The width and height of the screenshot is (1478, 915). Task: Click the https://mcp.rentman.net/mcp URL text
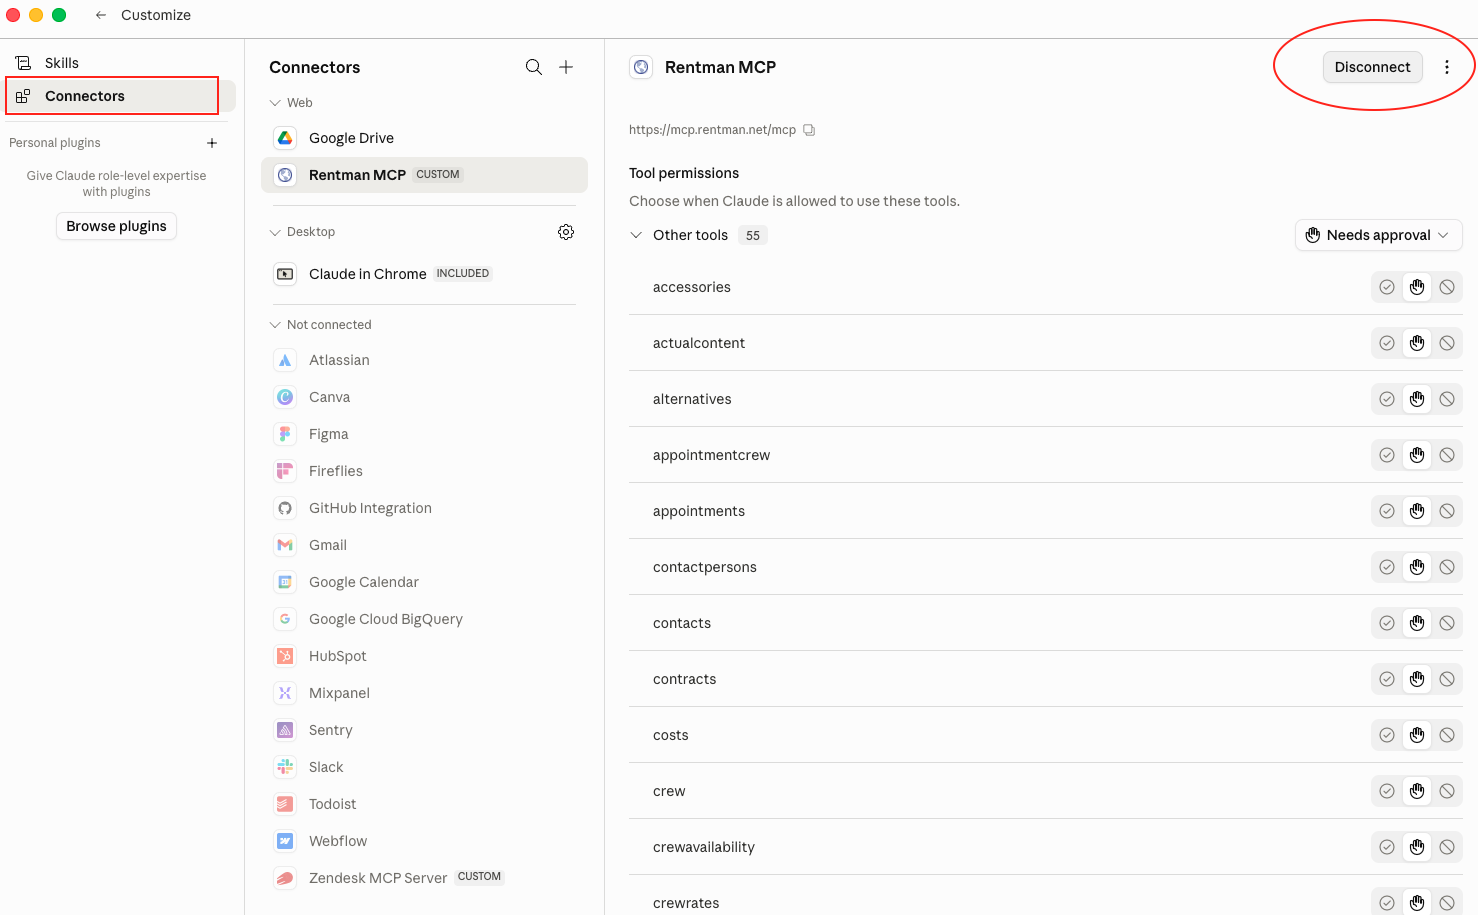[712, 130]
